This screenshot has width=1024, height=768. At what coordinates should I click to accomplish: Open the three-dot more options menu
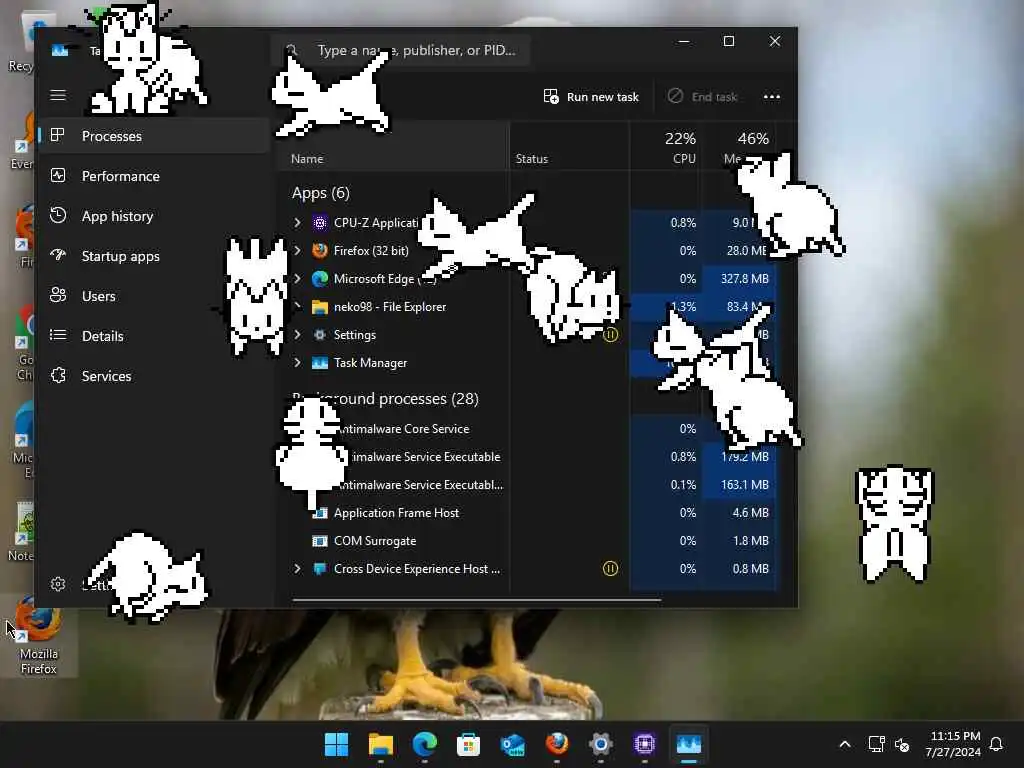pos(772,97)
